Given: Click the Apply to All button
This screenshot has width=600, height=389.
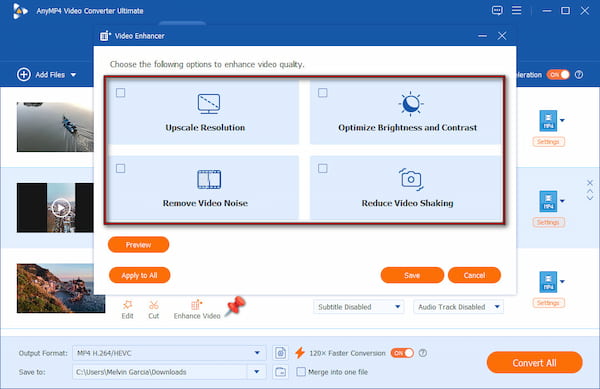Looking at the screenshot, I should 139,275.
